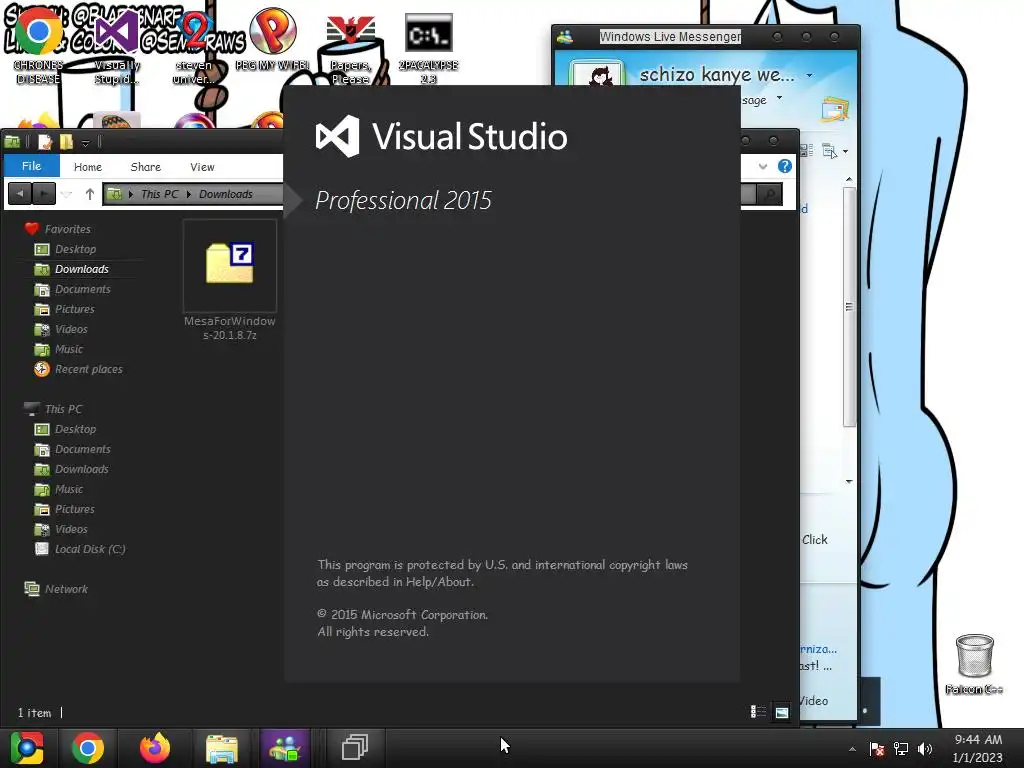Switch to Windows Live Messenger taskbar button
This screenshot has width=1024, height=768.
click(x=285, y=748)
